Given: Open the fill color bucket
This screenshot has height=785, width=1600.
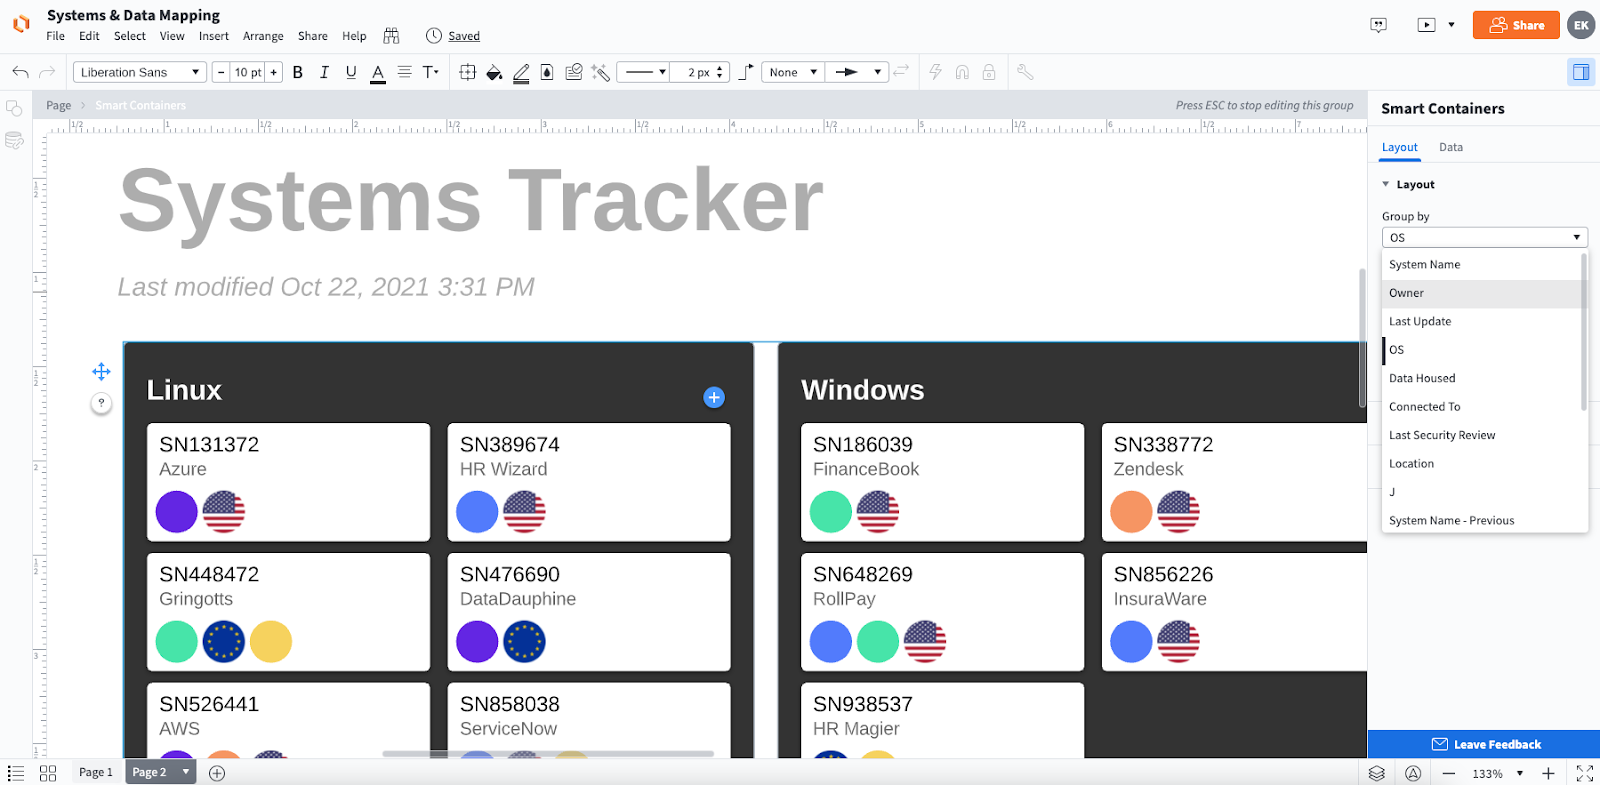Looking at the screenshot, I should pos(494,72).
